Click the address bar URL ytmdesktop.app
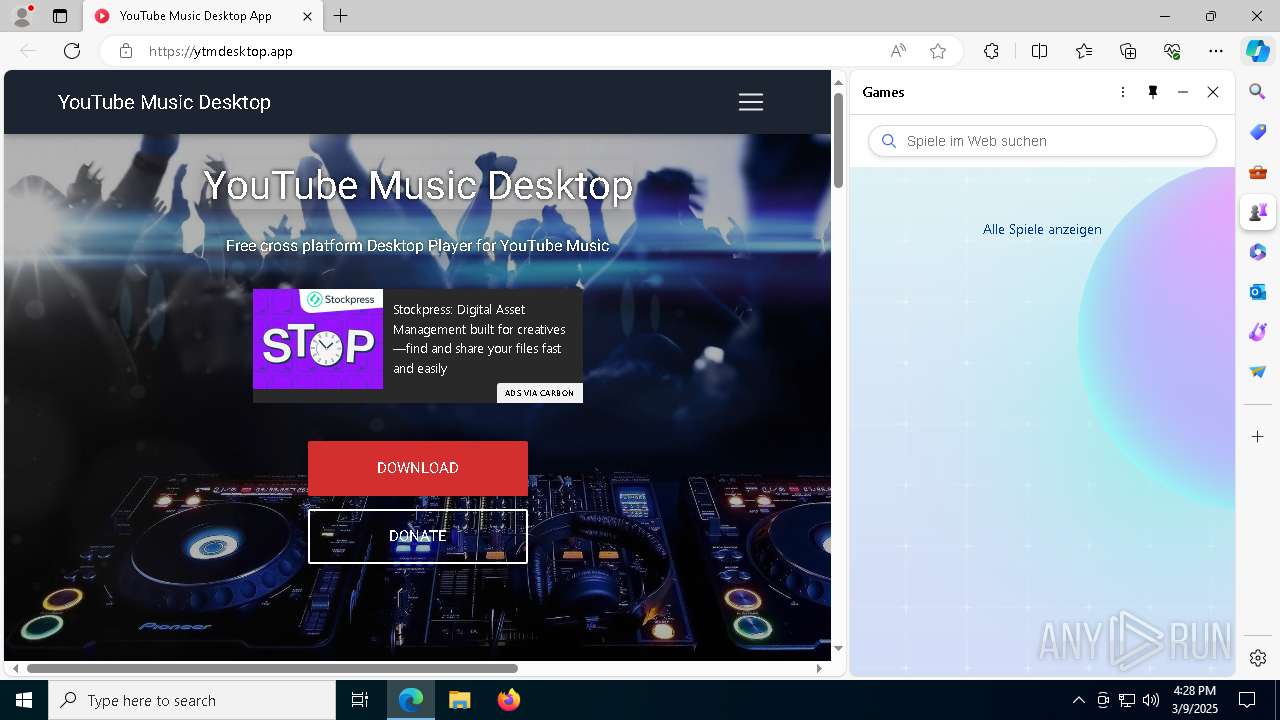This screenshot has width=1280, height=720. click(221, 51)
